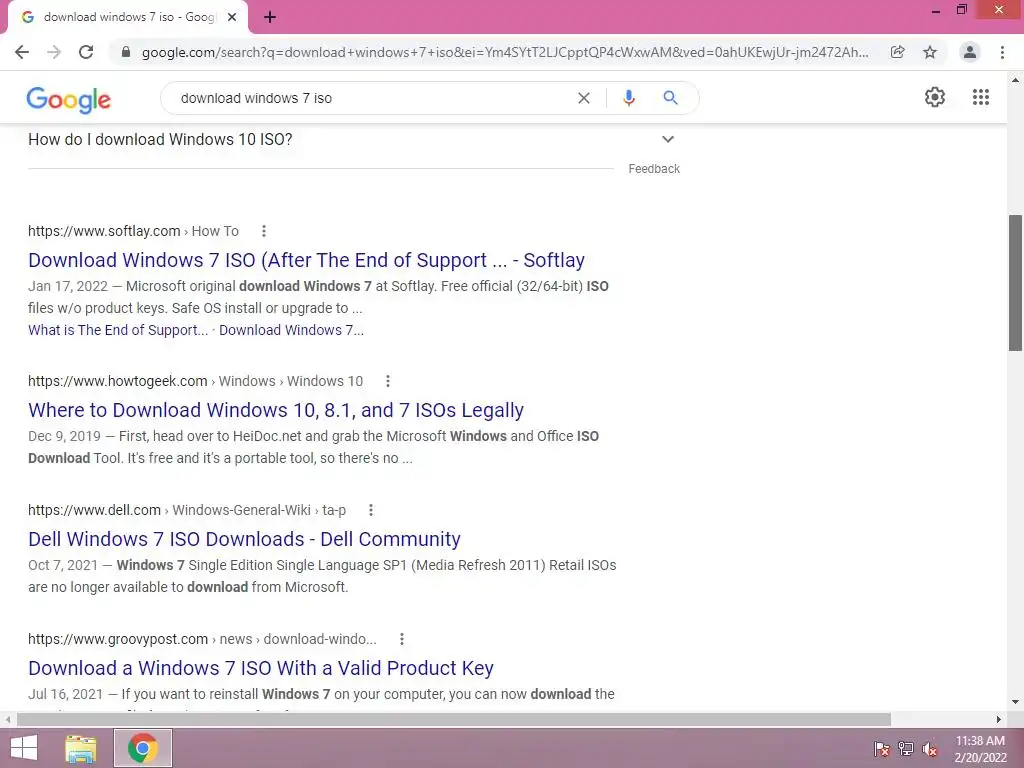Click the horizontal scrollbar thumb
The height and width of the screenshot is (768, 1024).
pyautogui.click(x=454, y=720)
